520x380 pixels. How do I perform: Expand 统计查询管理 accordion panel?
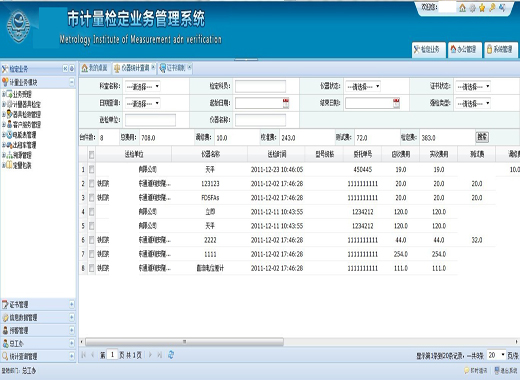pyautogui.click(x=72, y=356)
